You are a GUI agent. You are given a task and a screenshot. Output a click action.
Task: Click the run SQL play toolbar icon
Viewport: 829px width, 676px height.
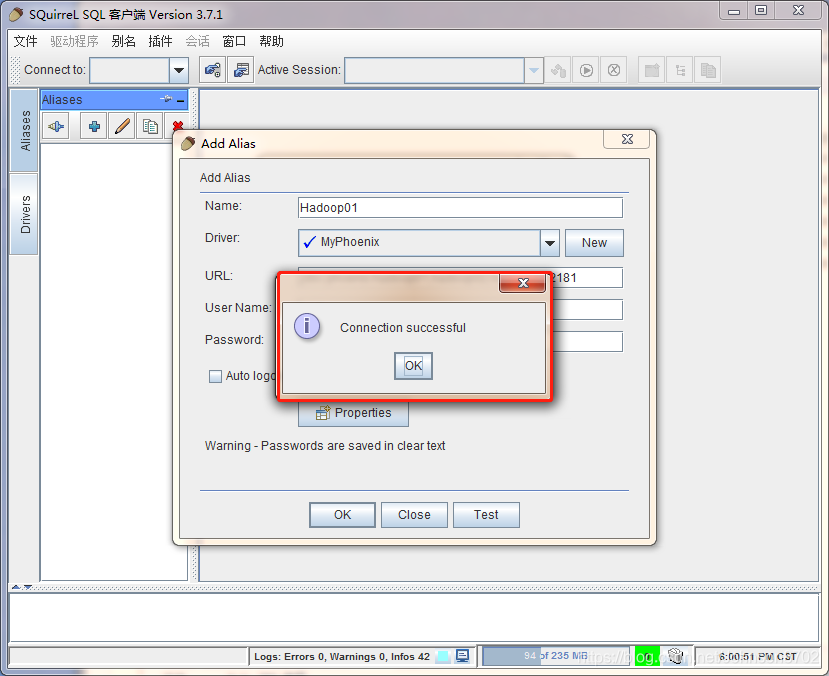586,70
